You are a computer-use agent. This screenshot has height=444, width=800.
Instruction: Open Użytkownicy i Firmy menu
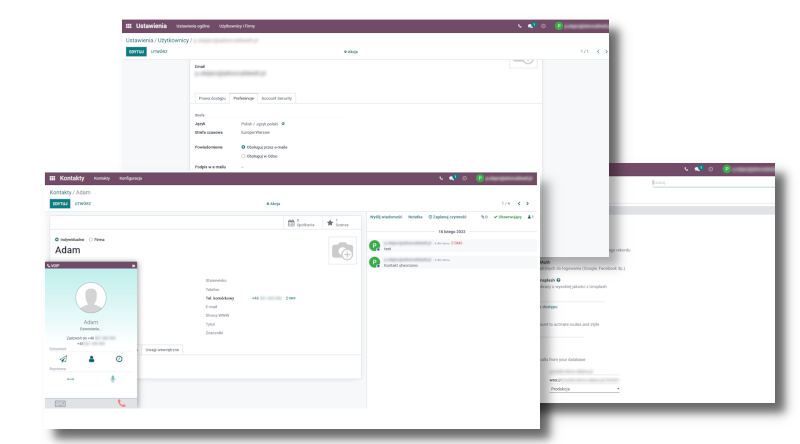237,26
